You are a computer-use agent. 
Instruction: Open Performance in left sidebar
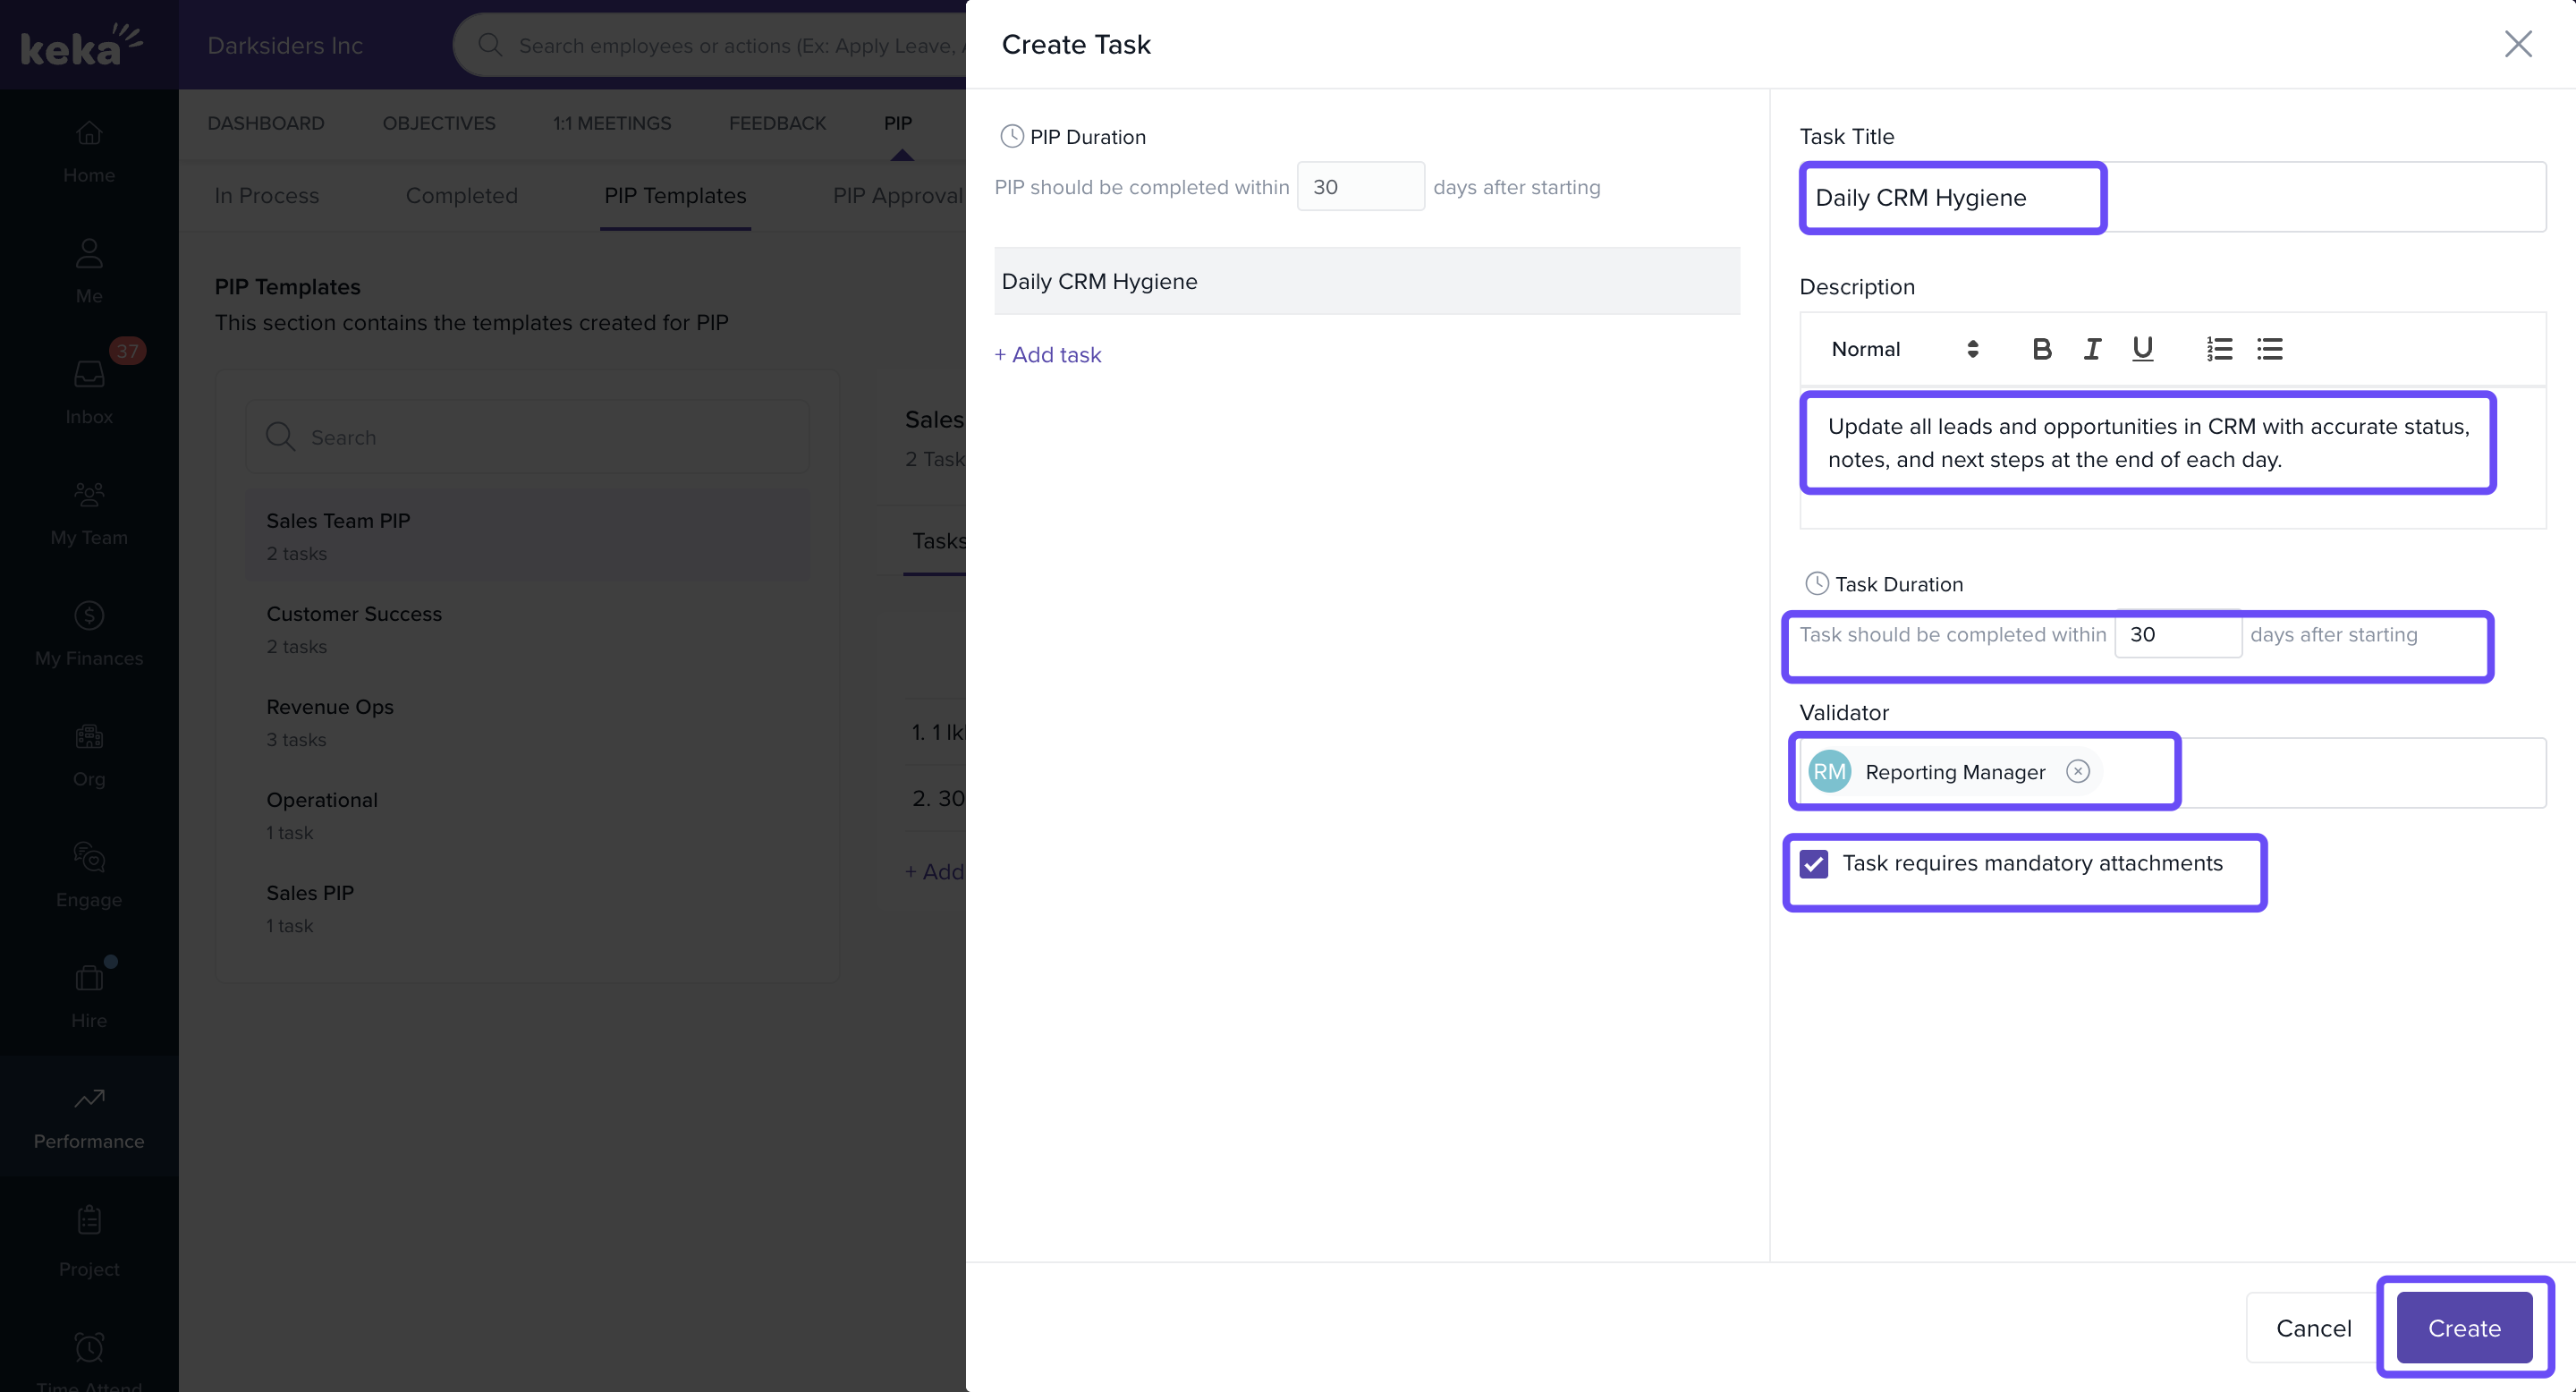coord(89,1117)
